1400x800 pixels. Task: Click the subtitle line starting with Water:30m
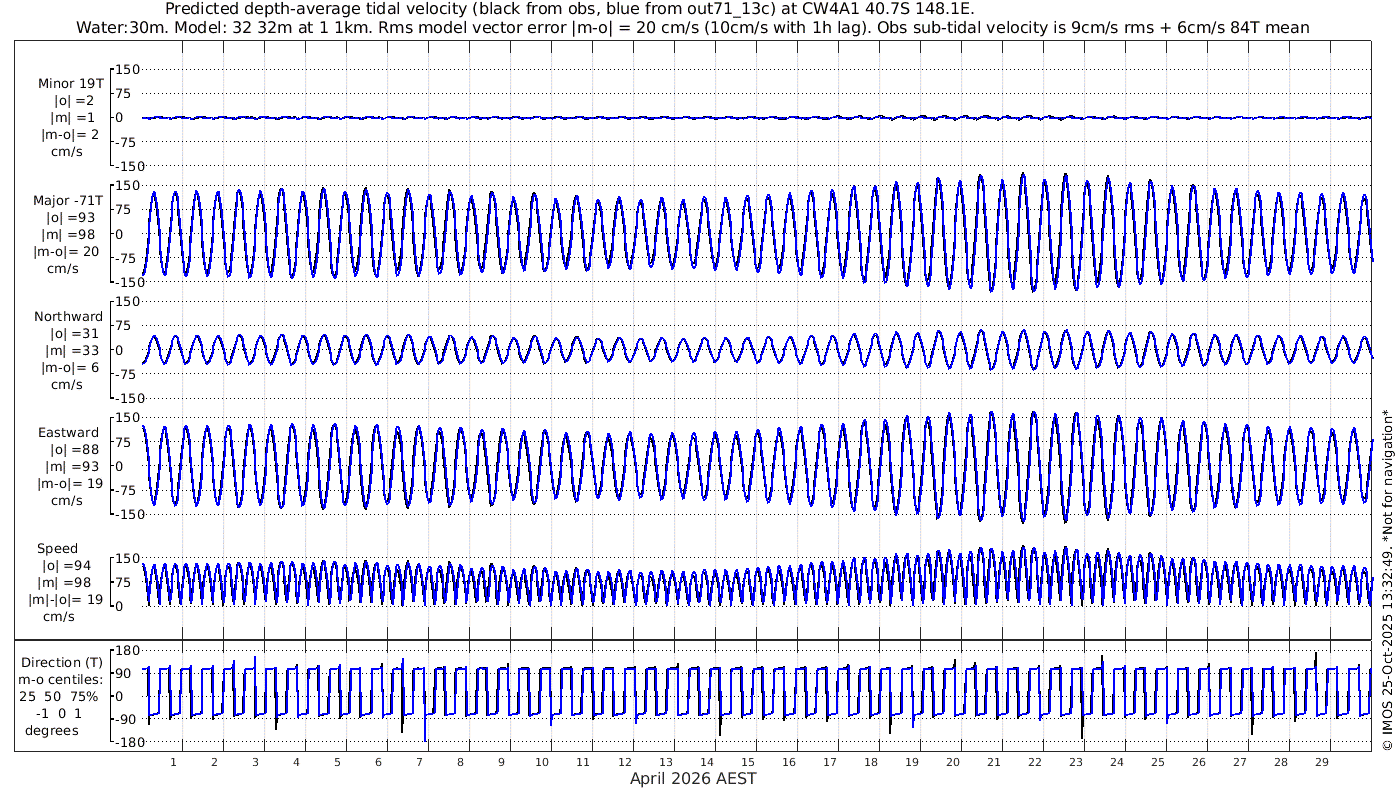pos(692,27)
